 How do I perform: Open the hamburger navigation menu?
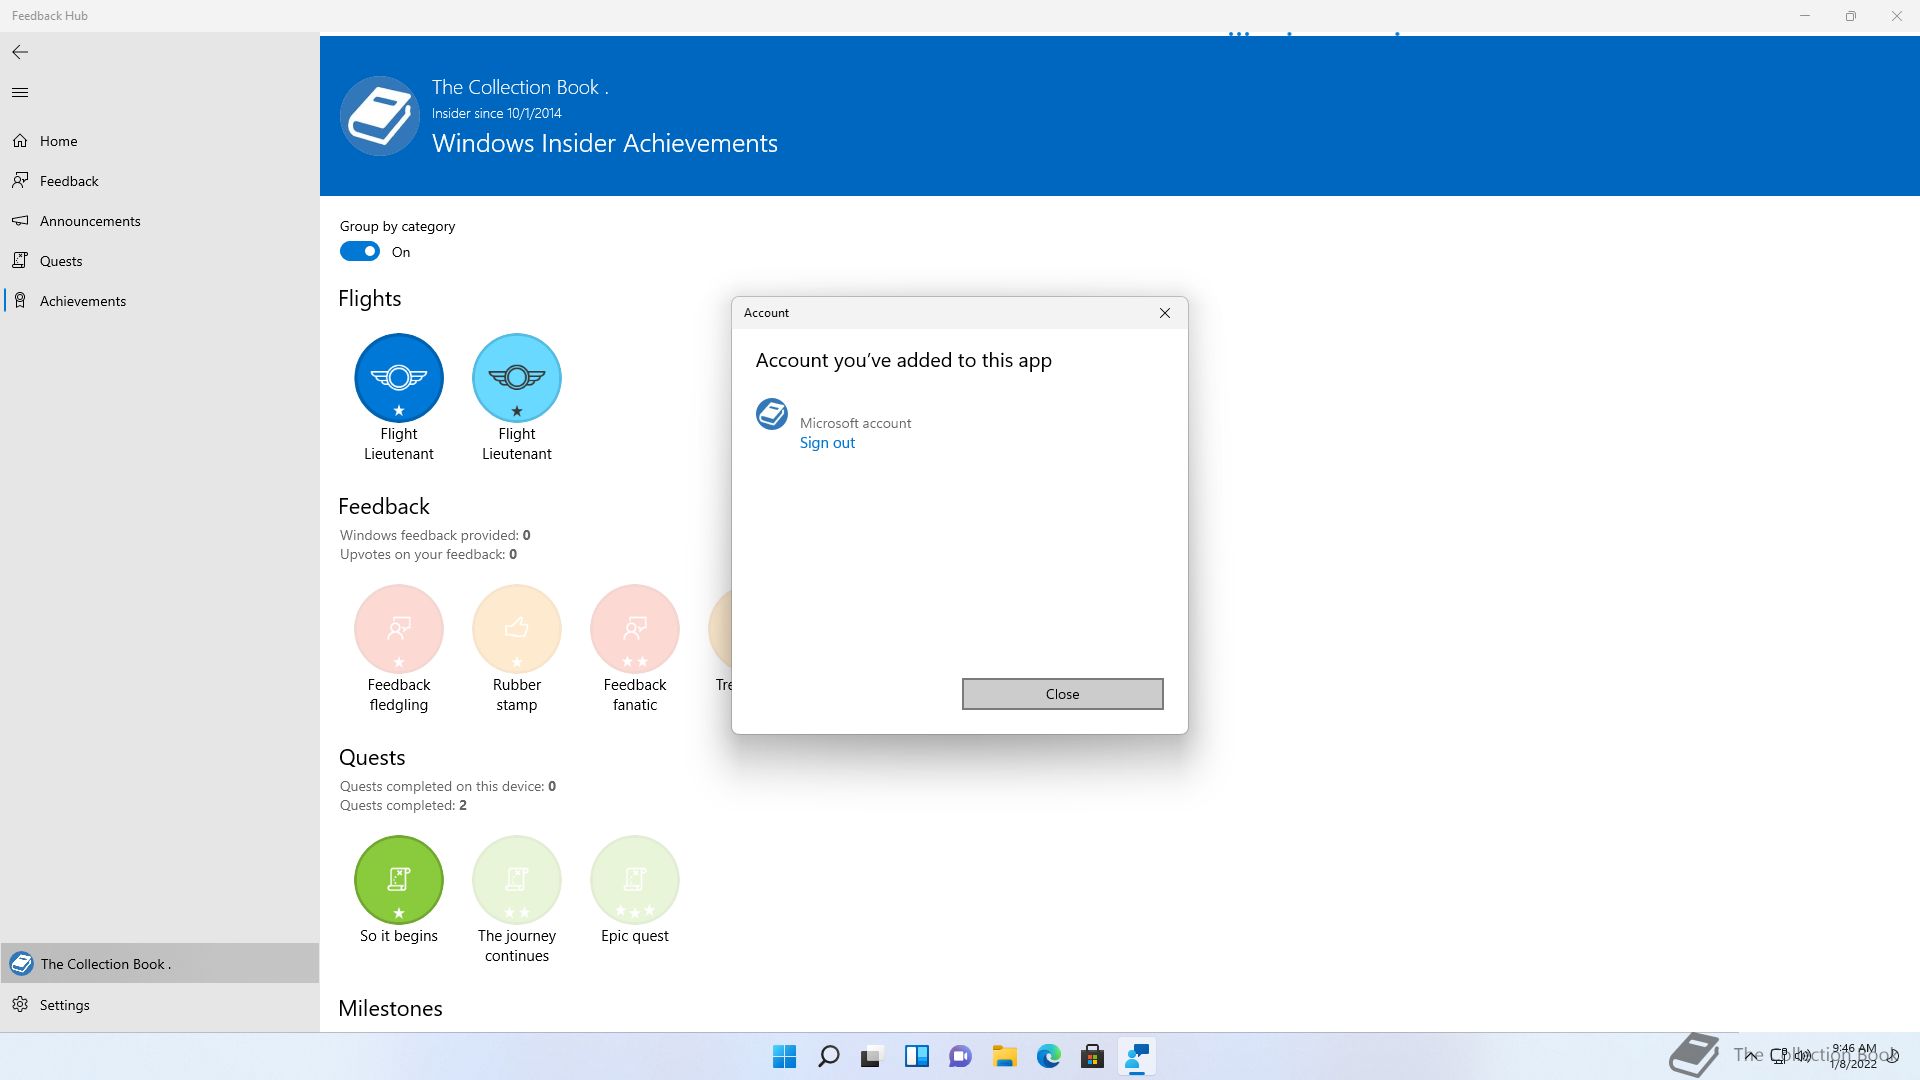[20, 93]
